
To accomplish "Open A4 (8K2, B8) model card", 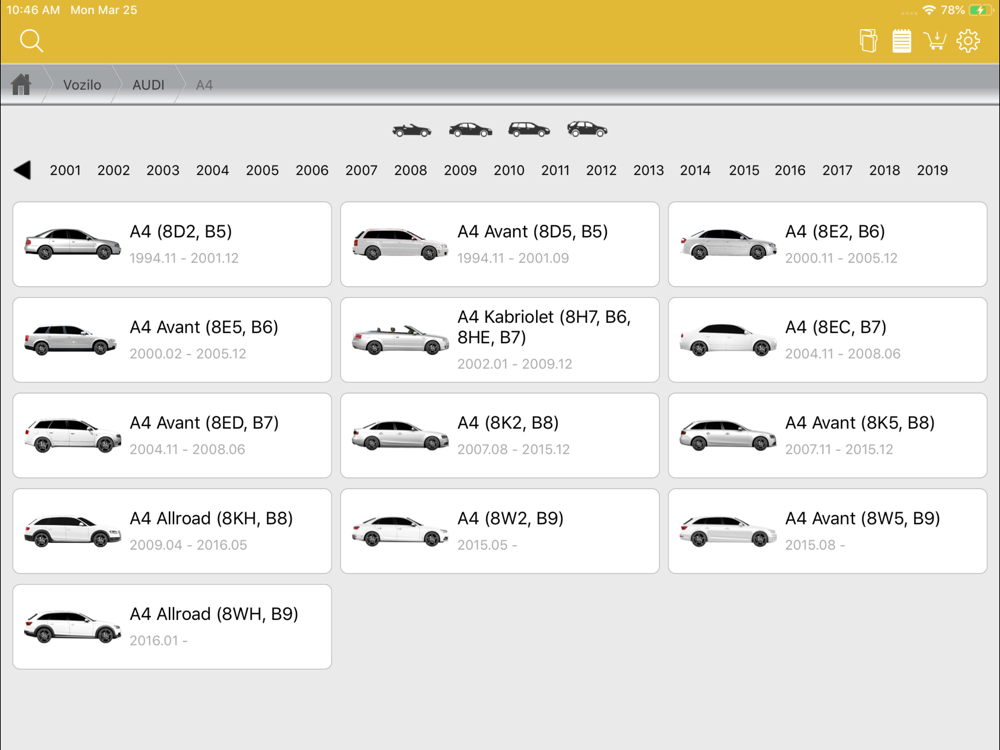I will coord(500,436).
